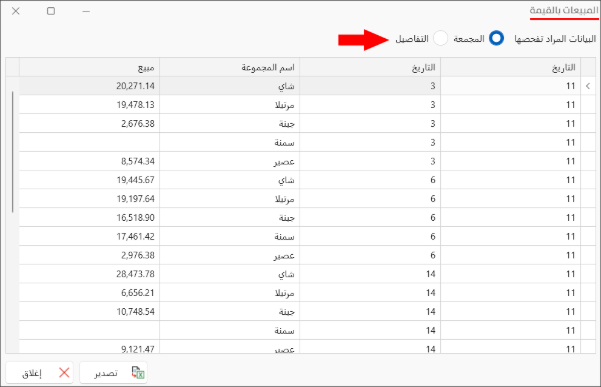The image size is (601, 387).
Task: Click the row indicator arrow on first row
Action: 588,86
